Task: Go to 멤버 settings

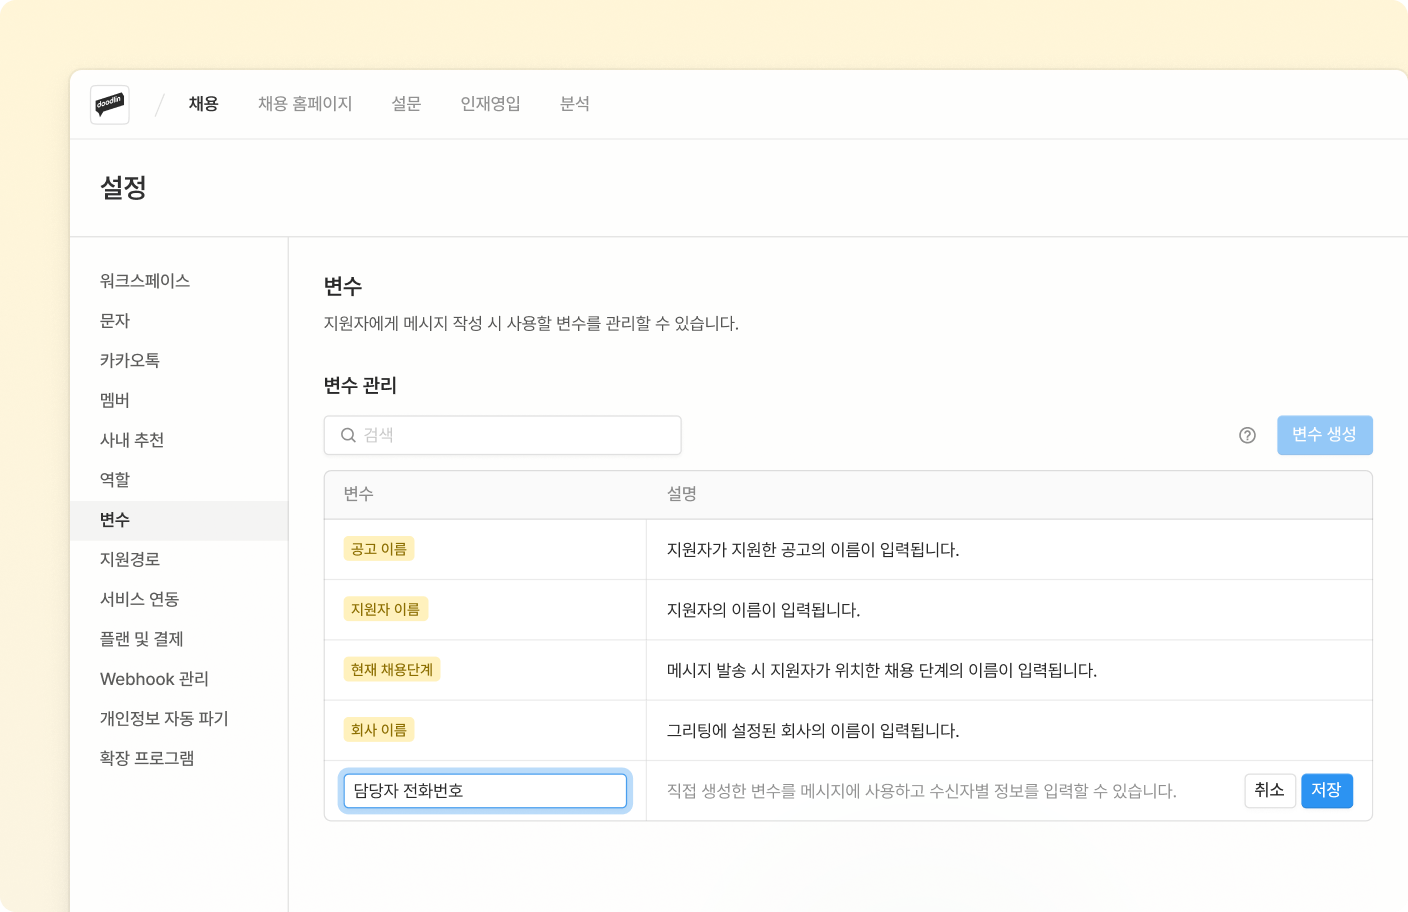Action: (115, 400)
